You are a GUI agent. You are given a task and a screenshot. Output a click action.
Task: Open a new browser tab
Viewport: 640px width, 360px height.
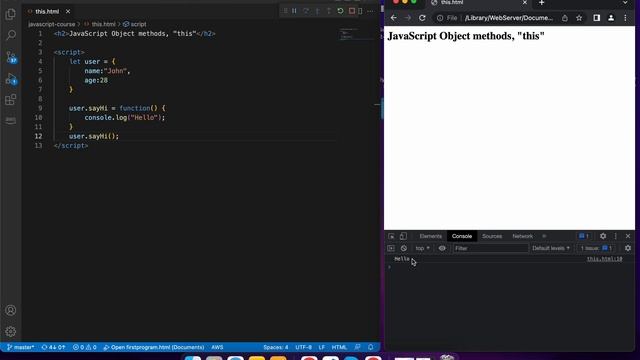(542, 3)
